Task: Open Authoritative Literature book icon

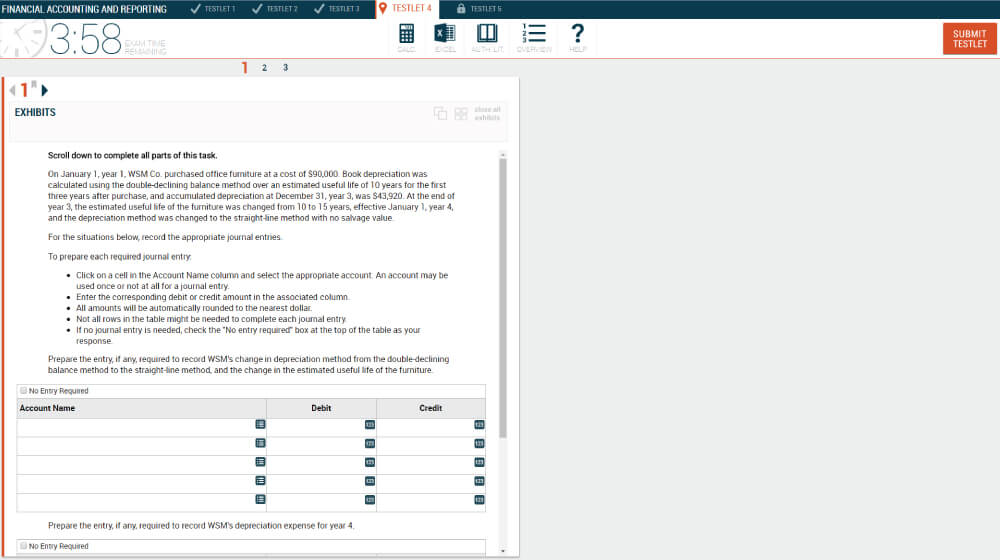Action: tap(487, 36)
